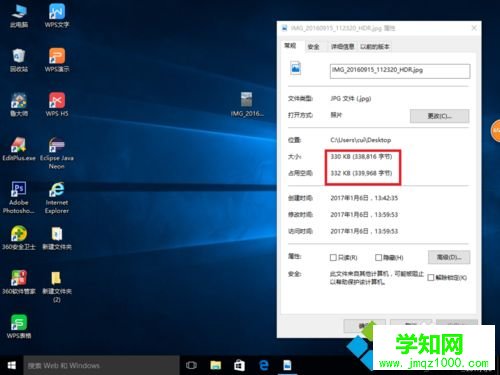Select the 新建文件夹 desktop folder
The height and width of the screenshot is (375, 500).
point(57,238)
